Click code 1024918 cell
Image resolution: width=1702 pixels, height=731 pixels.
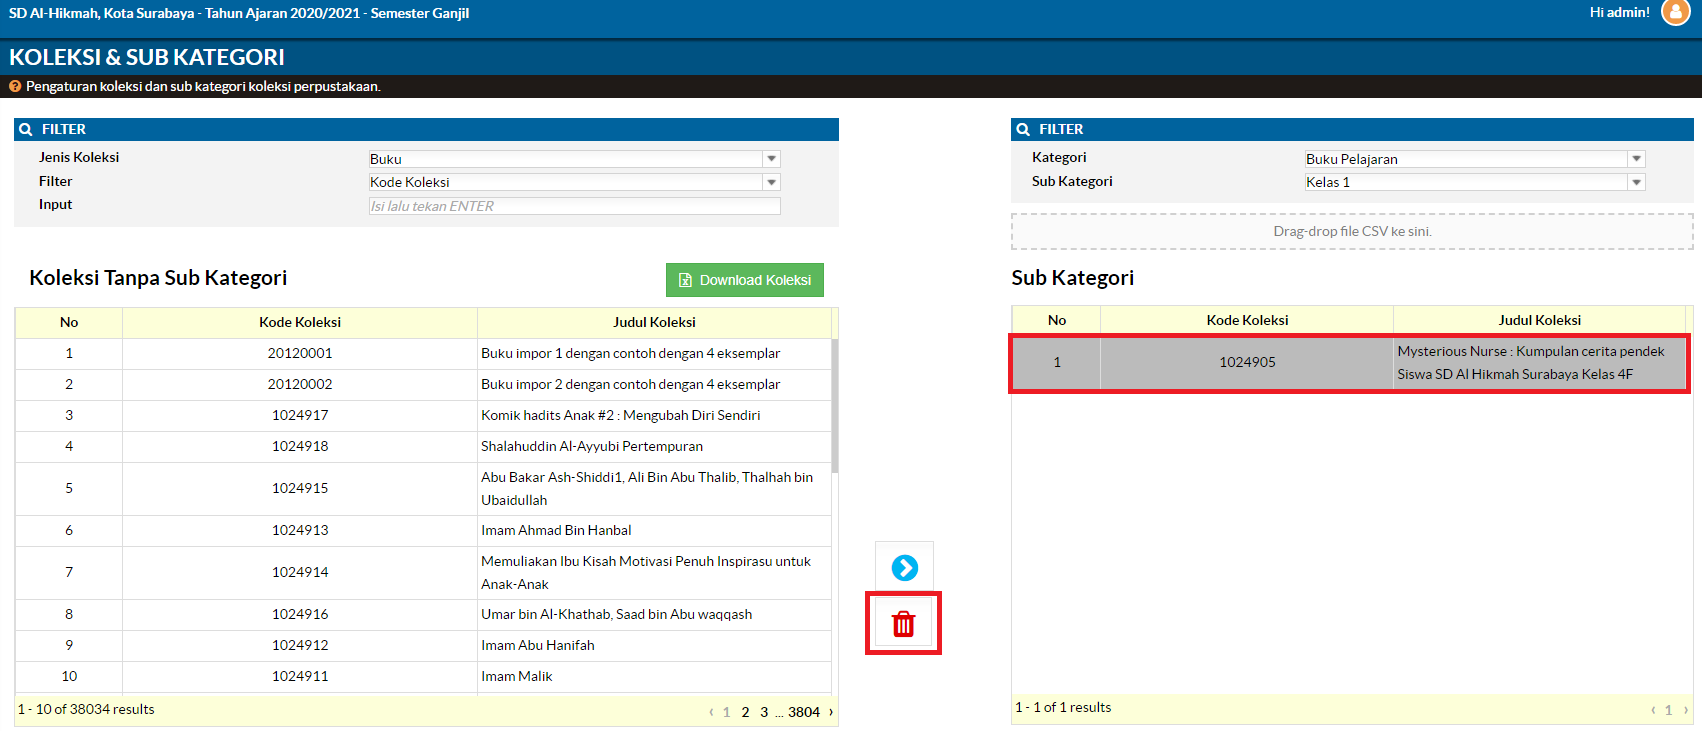click(300, 446)
